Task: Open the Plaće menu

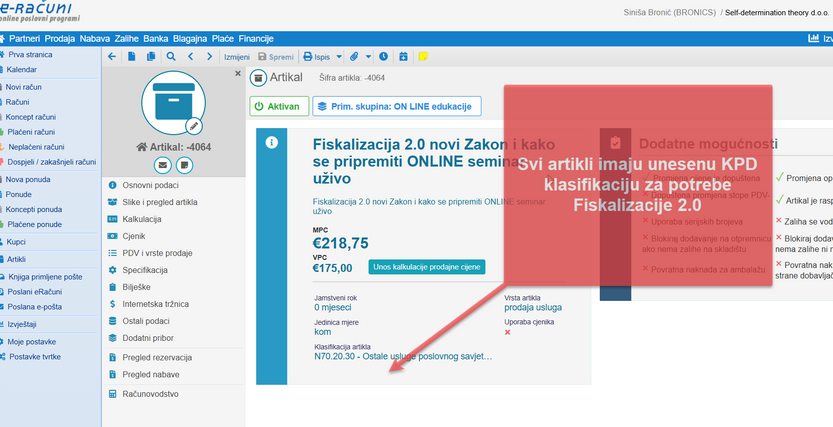Action: click(x=223, y=38)
